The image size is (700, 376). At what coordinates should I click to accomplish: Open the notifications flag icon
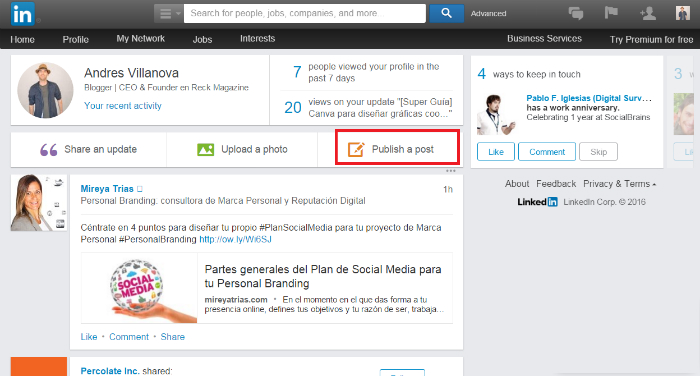[611, 13]
